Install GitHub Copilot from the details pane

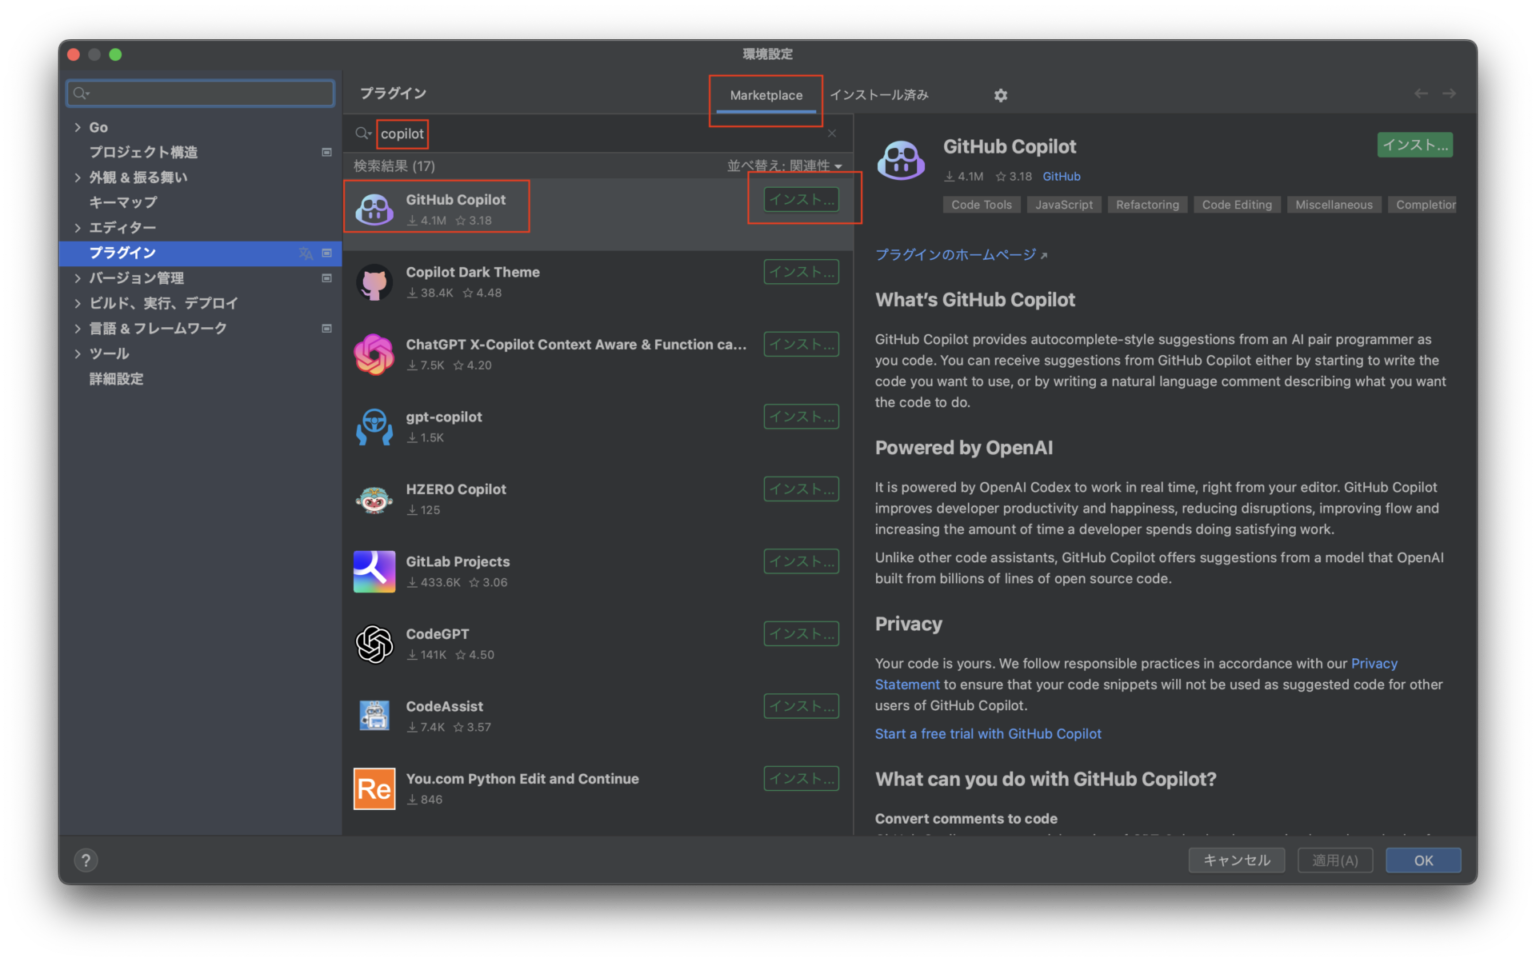tap(1415, 145)
